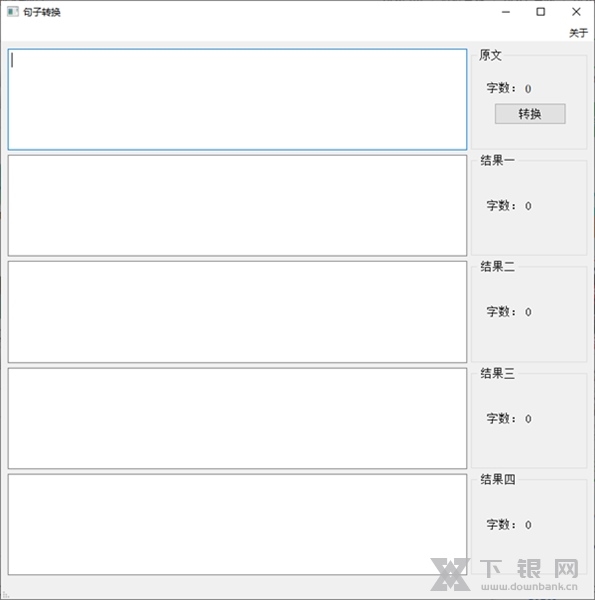595x600 pixels.
Task: Focus the 原文 source text input box
Action: pos(237,99)
